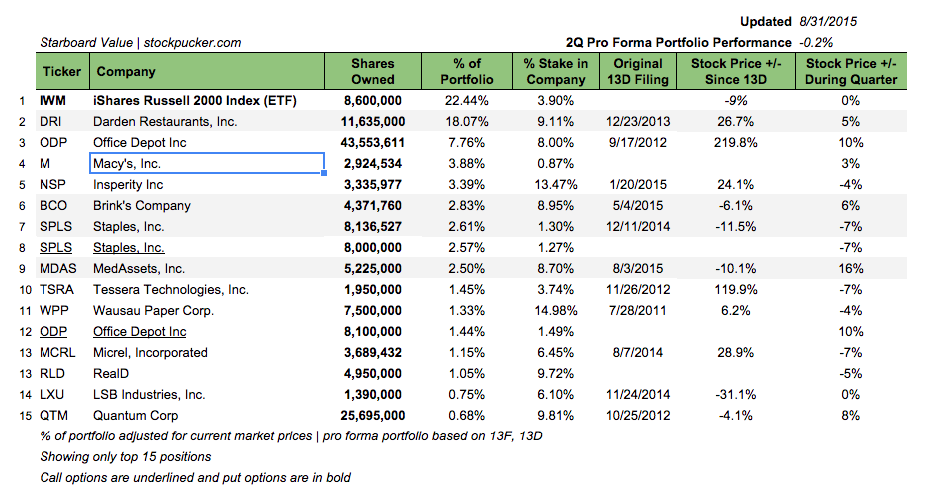Click the 'Company' column header
Screen dimensions: 927x493
tap(207, 72)
